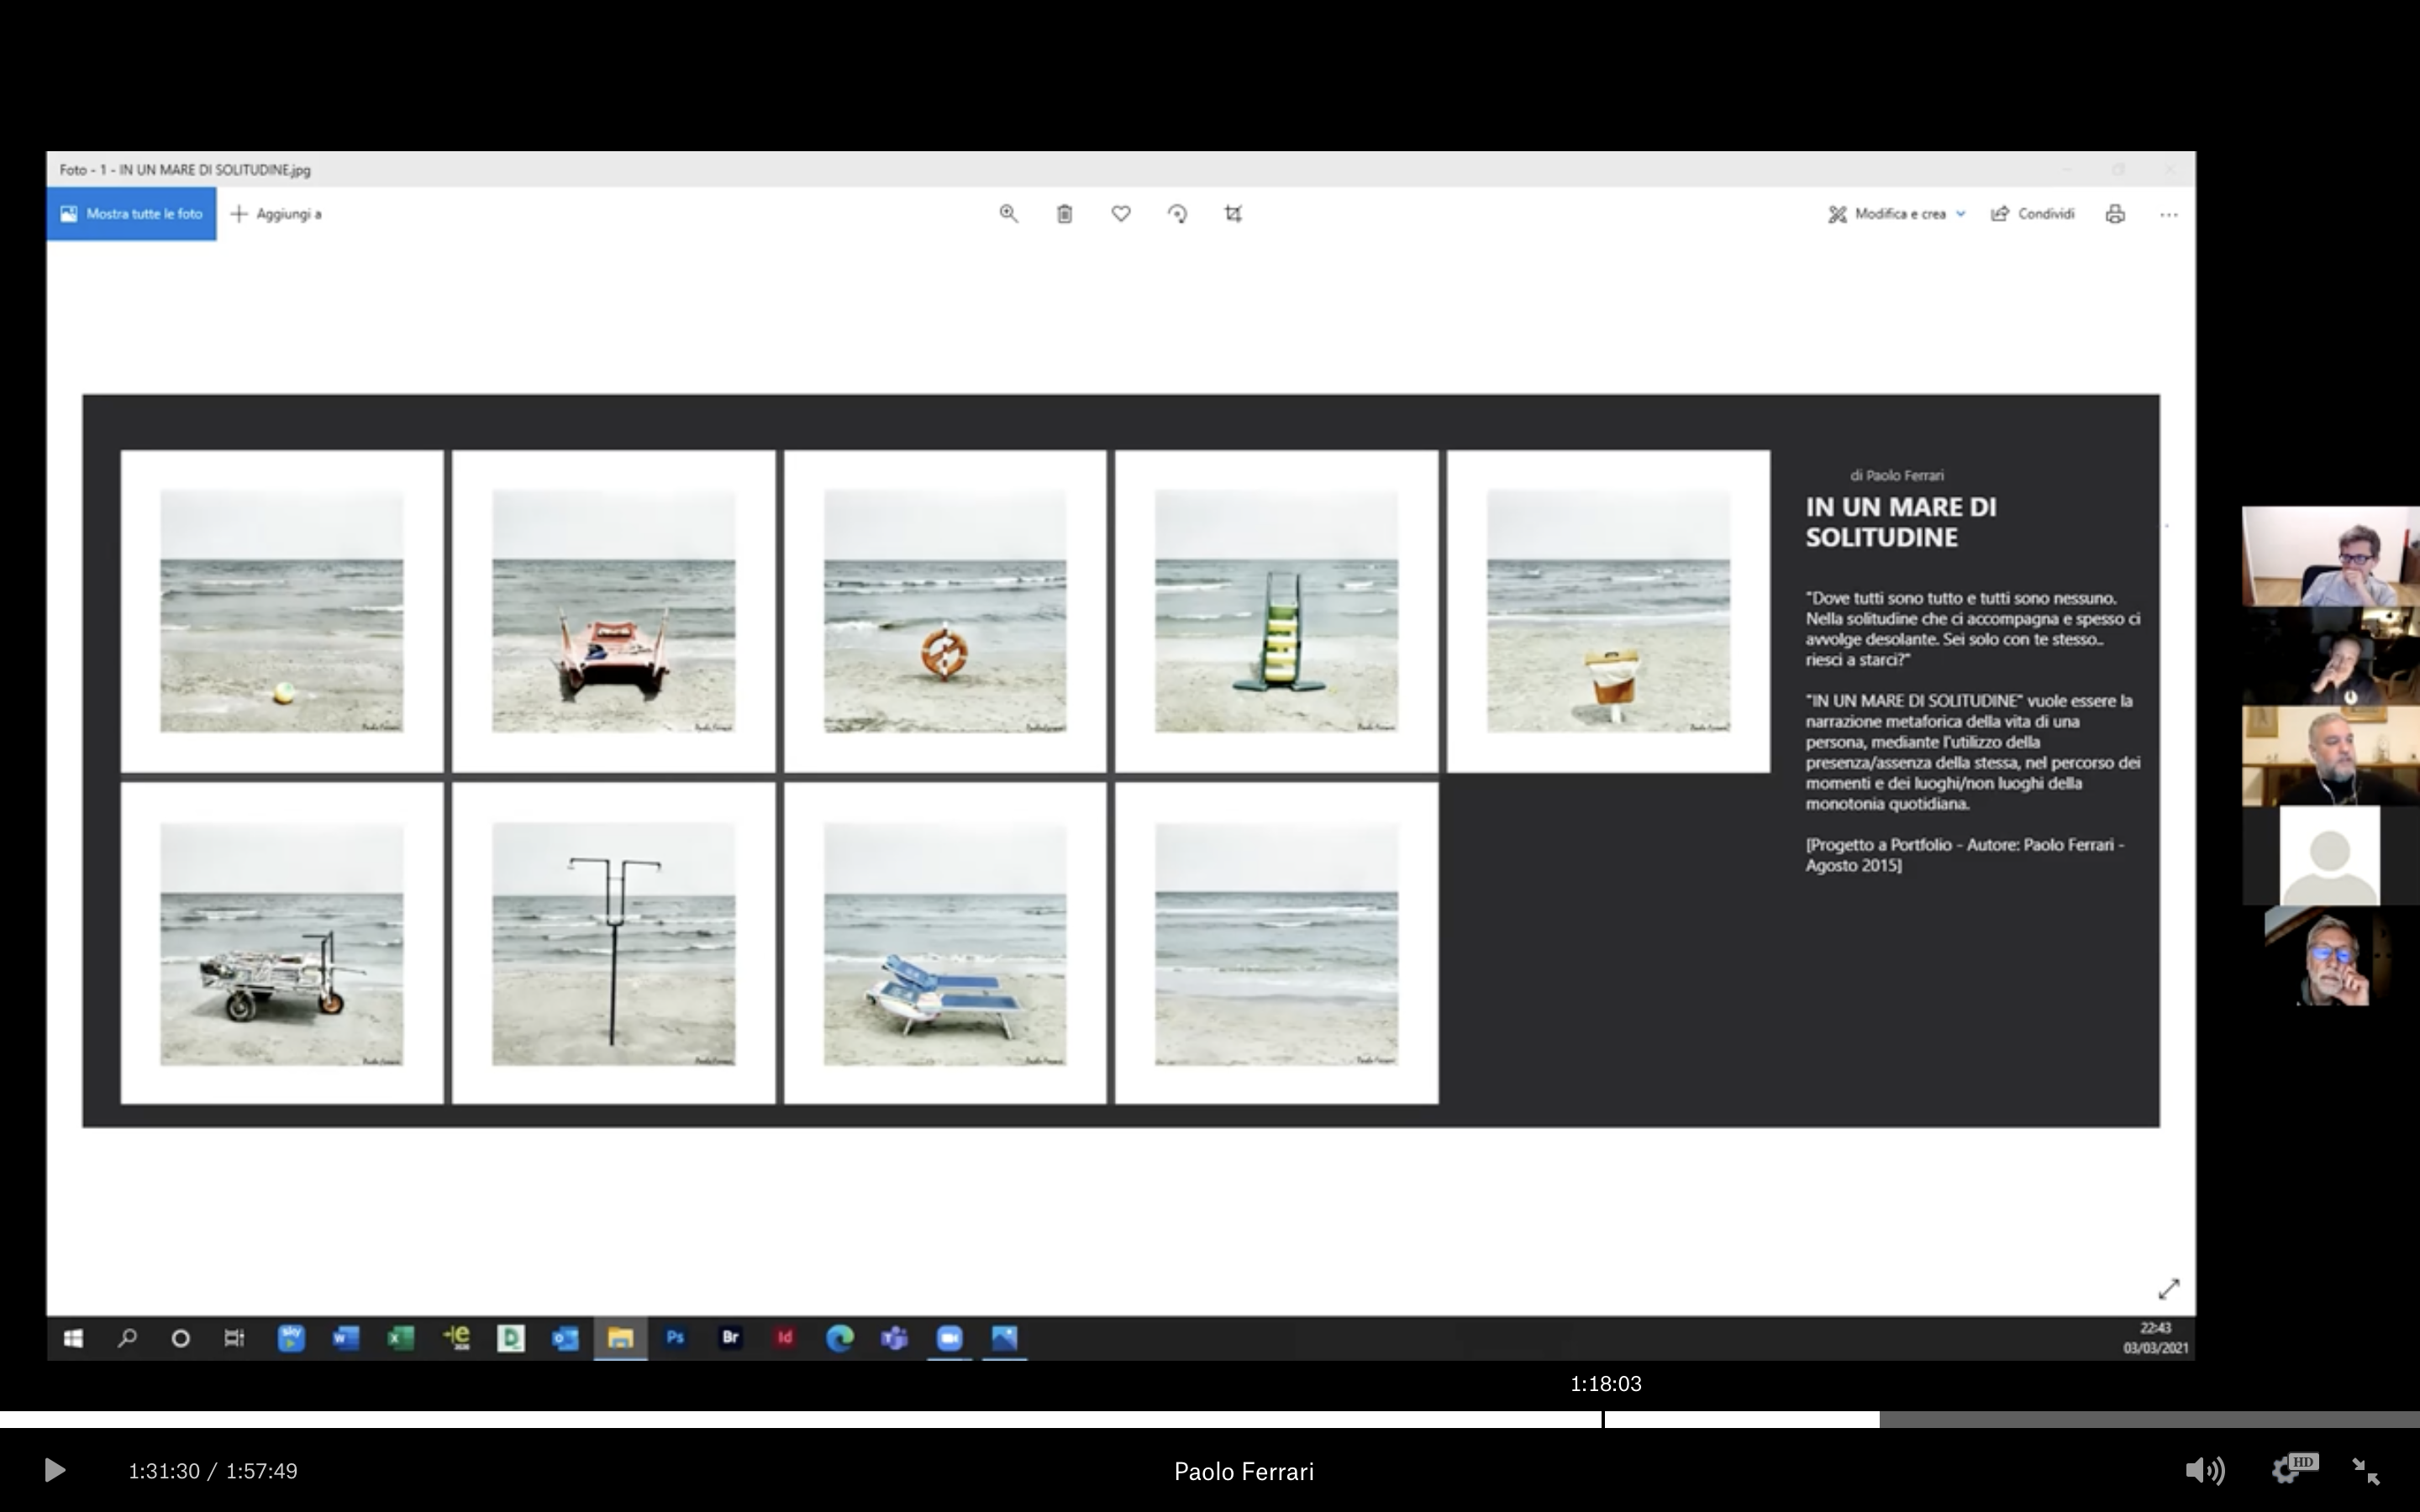Screen dimensions: 2420x1512
Task: Open video settings gear with HD badge
Action: pyautogui.click(x=2293, y=1469)
